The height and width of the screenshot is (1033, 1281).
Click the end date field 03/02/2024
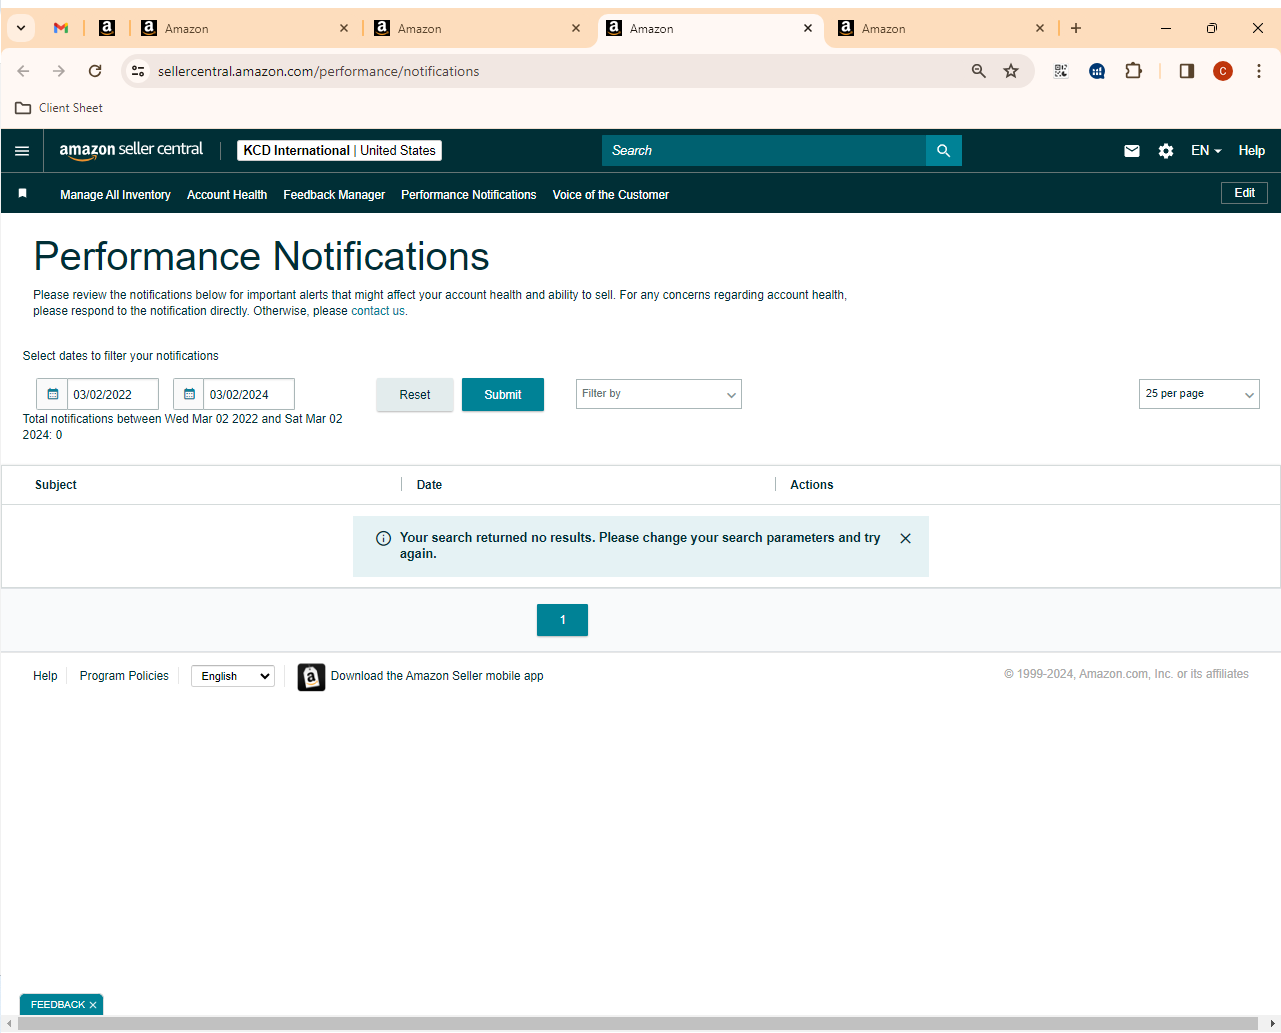pyautogui.click(x=249, y=394)
